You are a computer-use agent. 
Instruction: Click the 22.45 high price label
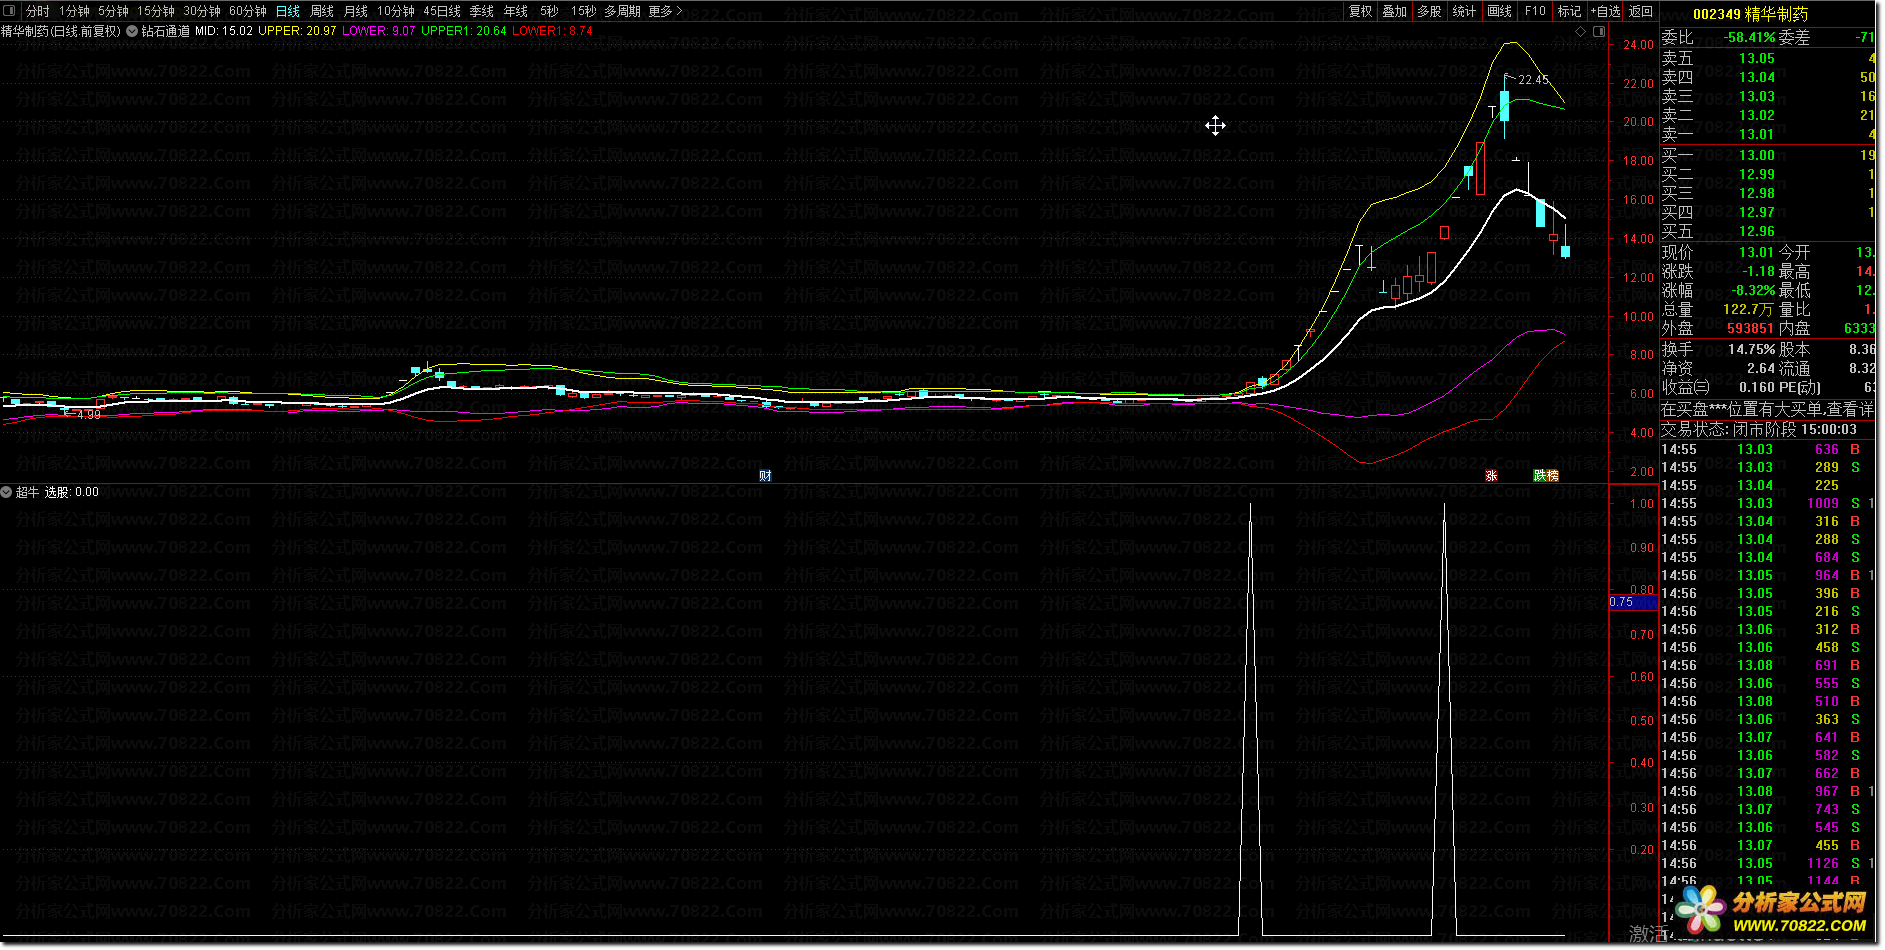click(x=1533, y=80)
